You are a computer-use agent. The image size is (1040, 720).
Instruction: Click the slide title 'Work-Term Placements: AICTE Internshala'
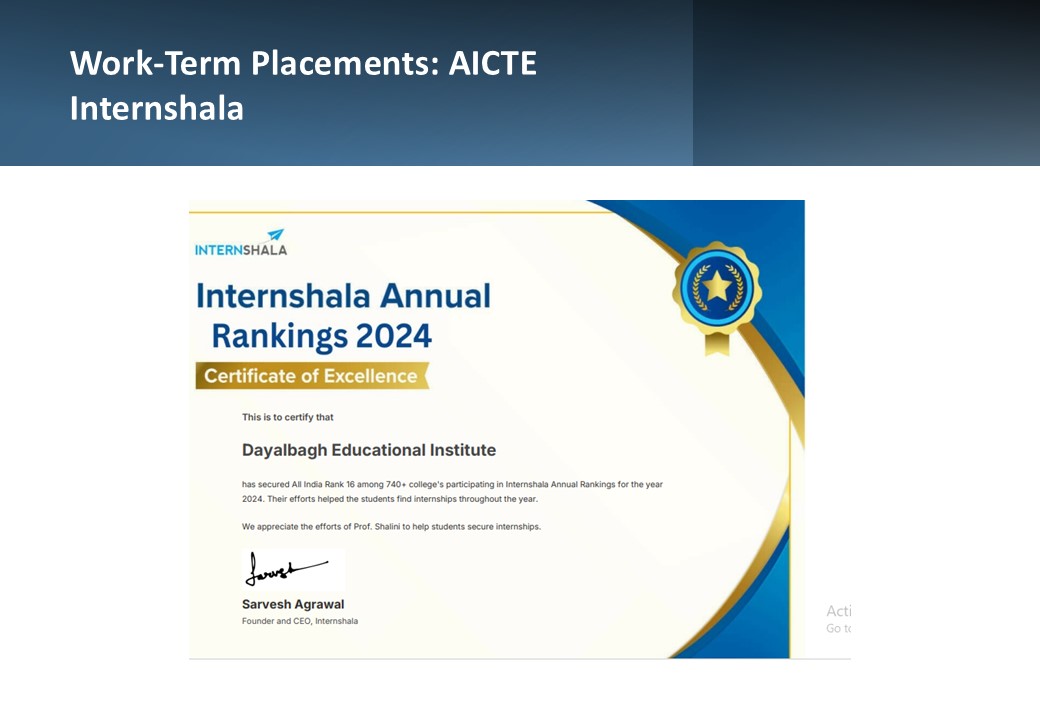pyautogui.click(x=303, y=86)
